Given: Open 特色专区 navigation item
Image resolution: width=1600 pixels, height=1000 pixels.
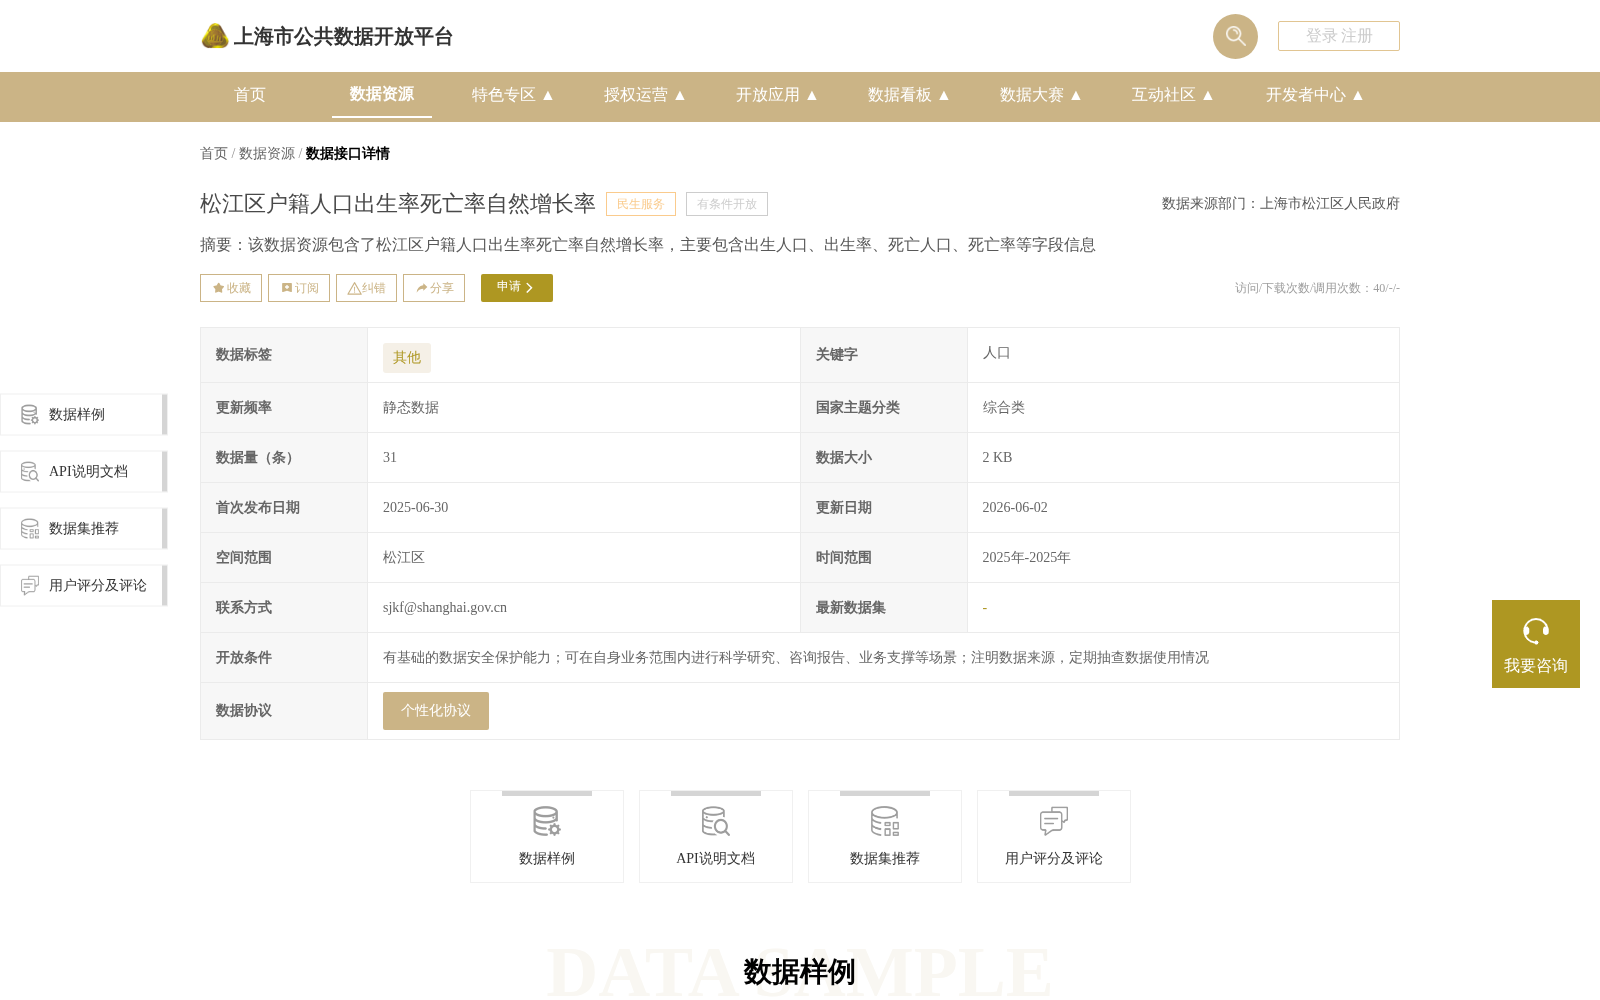Looking at the screenshot, I should pyautogui.click(x=504, y=95).
